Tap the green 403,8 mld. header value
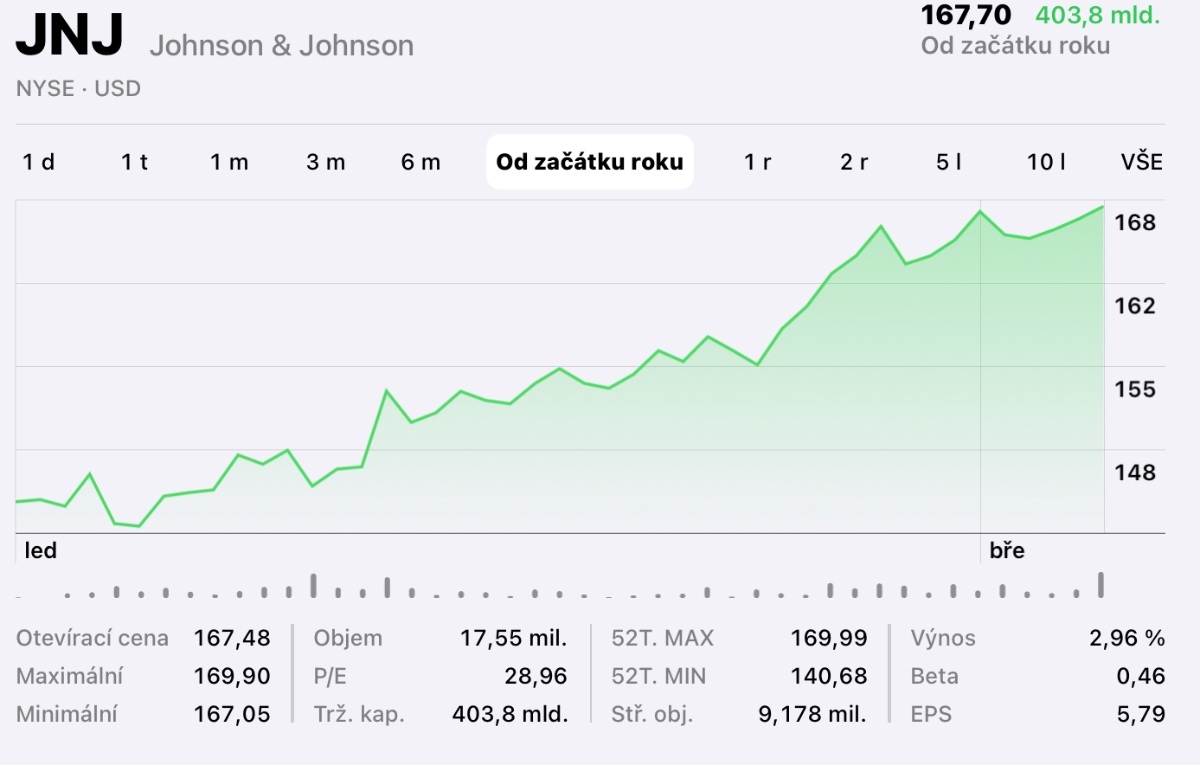The height and width of the screenshot is (765, 1200). pyautogui.click(x=1097, y=16)
